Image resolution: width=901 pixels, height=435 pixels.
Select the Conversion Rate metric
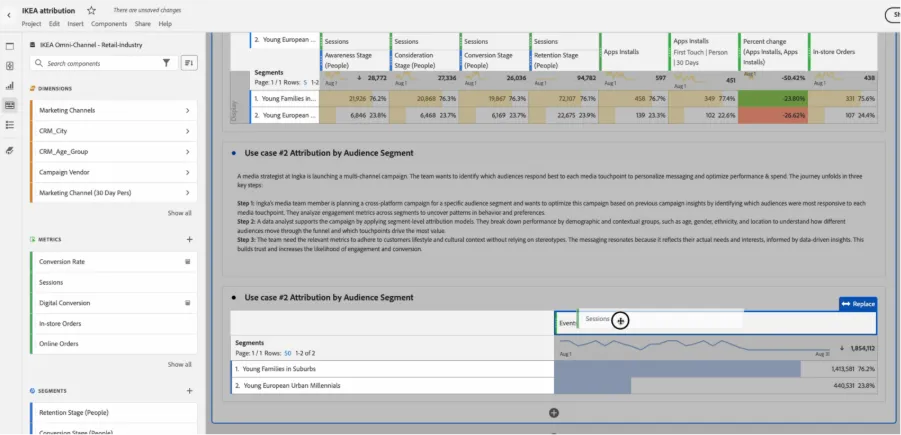tap(113, 261)
